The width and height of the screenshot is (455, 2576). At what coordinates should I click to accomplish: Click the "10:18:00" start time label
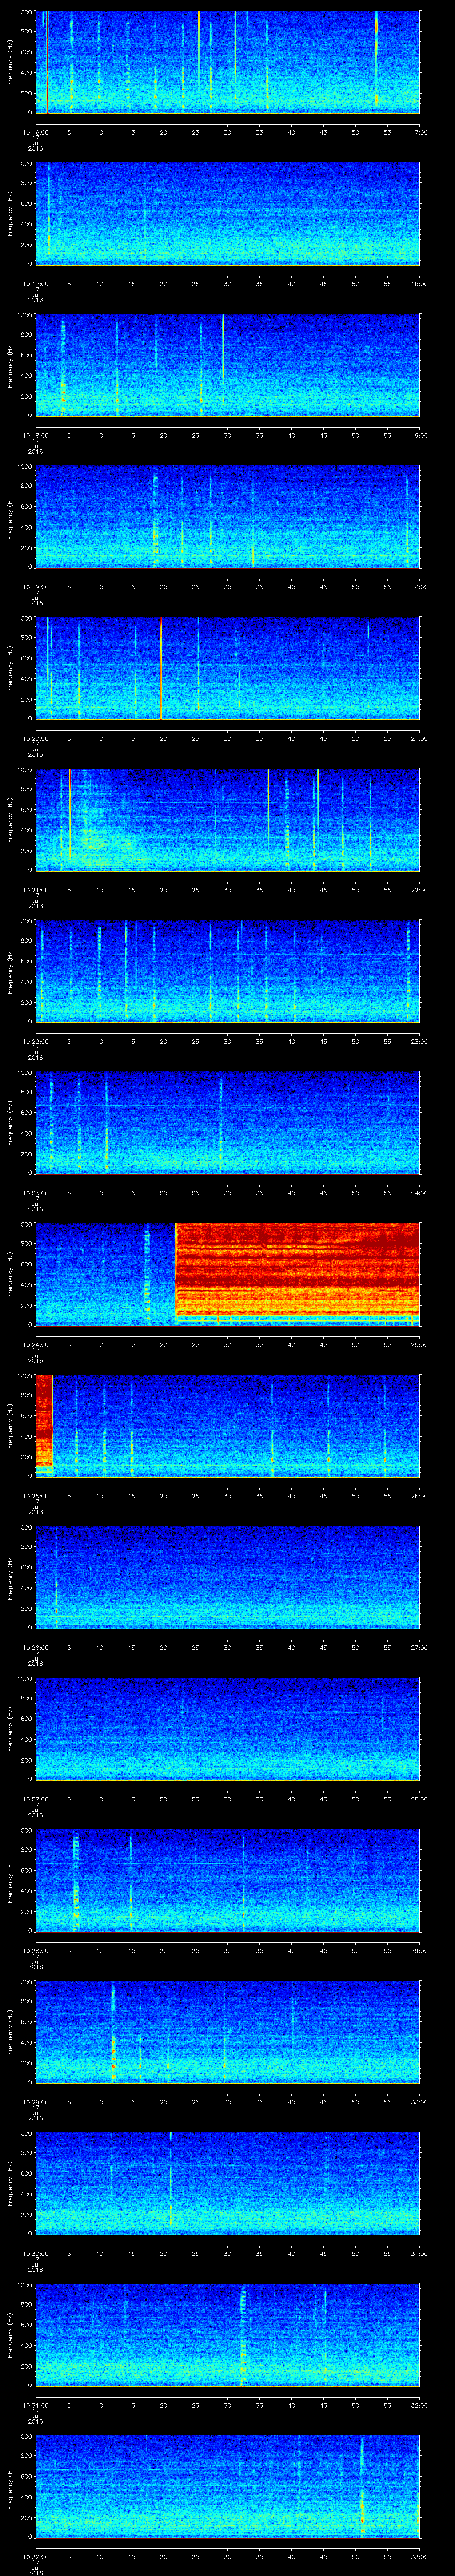(x=36, y=435)
